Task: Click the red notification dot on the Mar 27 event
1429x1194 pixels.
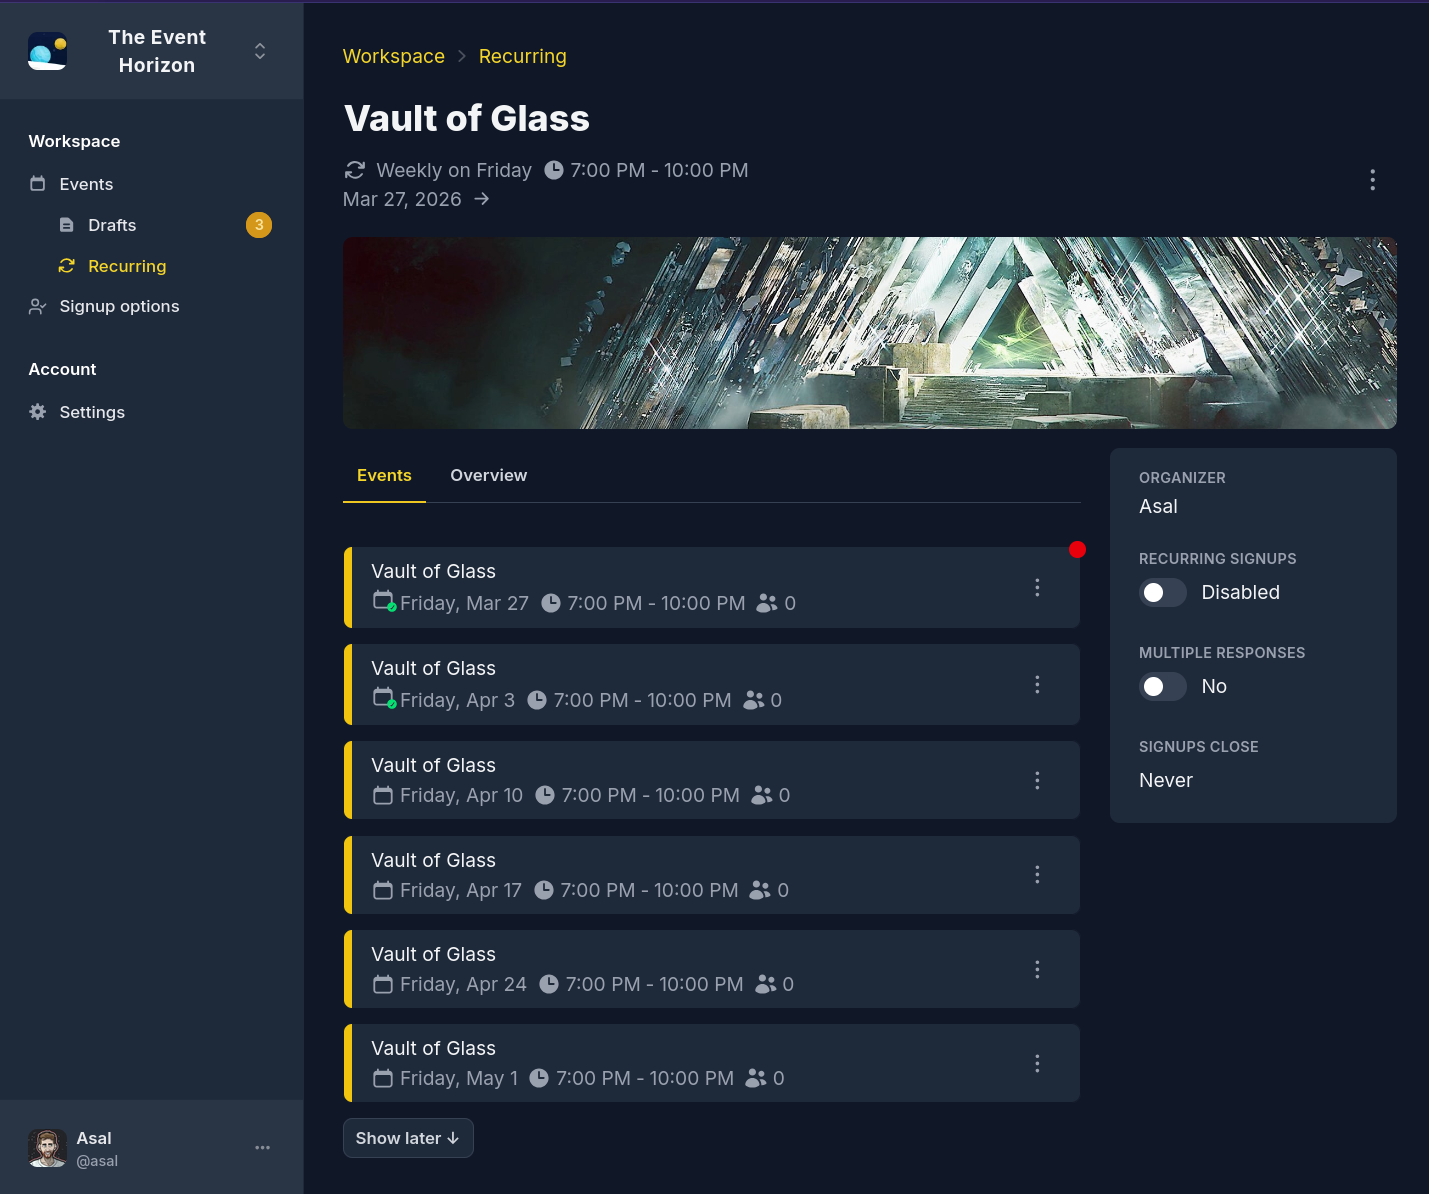Action: [1077, 549]
